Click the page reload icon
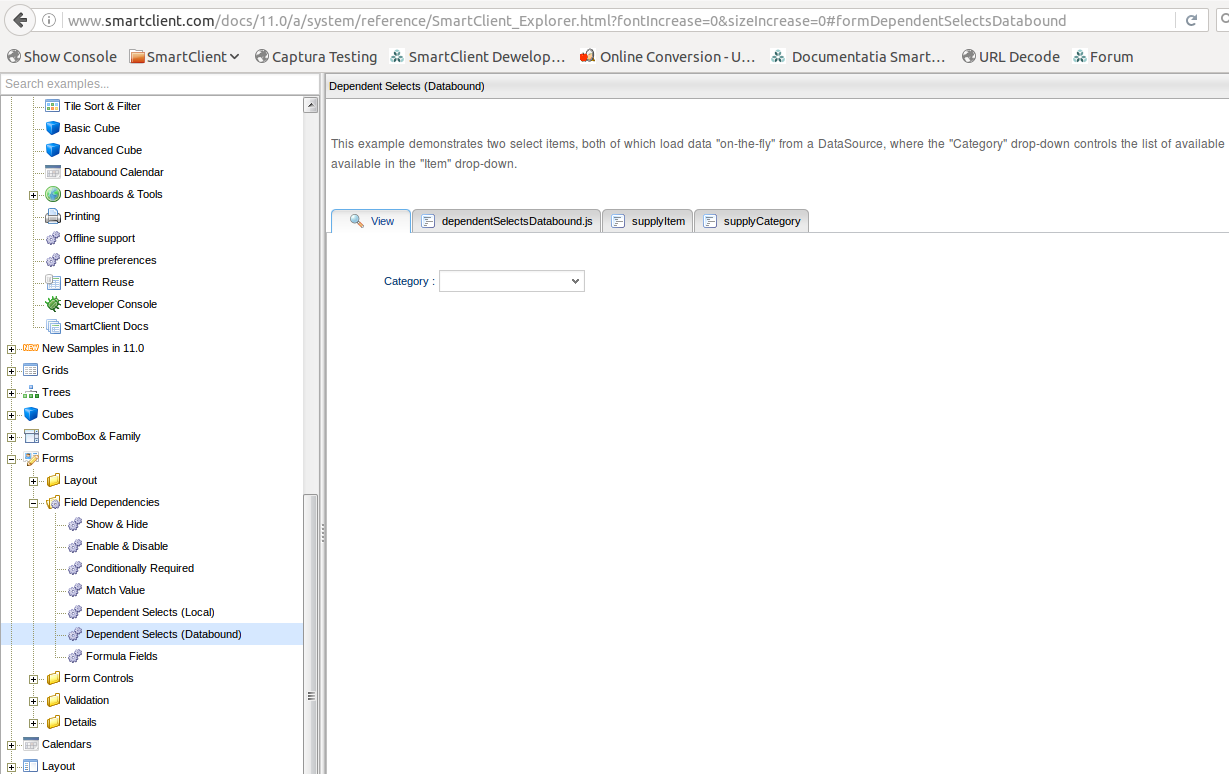The image size is (1229, 774). point(1191,20)
